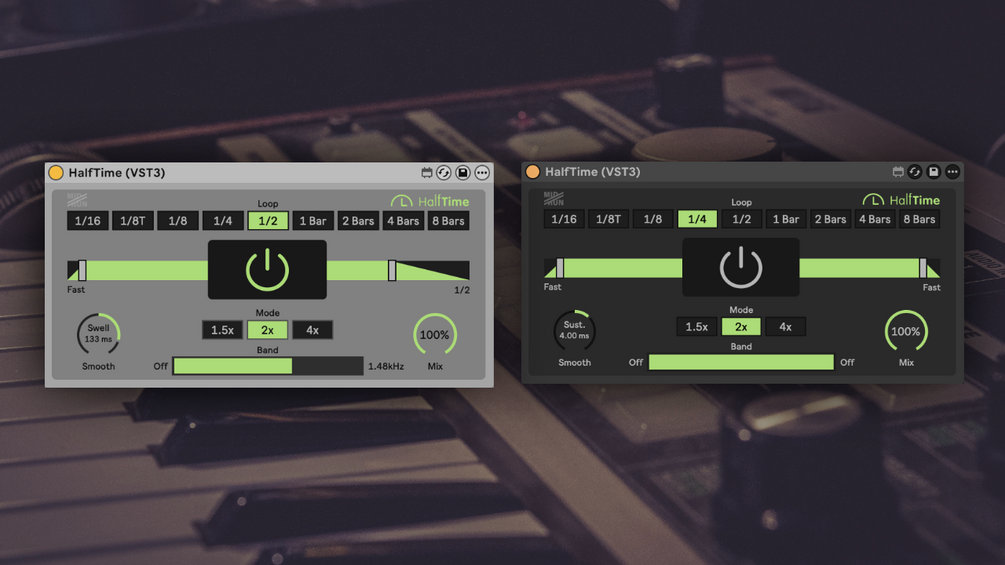Screen dimensions: 1005x565
Task: Select 1 Bar loop length in left HalfTime
Action: point(313,221)
